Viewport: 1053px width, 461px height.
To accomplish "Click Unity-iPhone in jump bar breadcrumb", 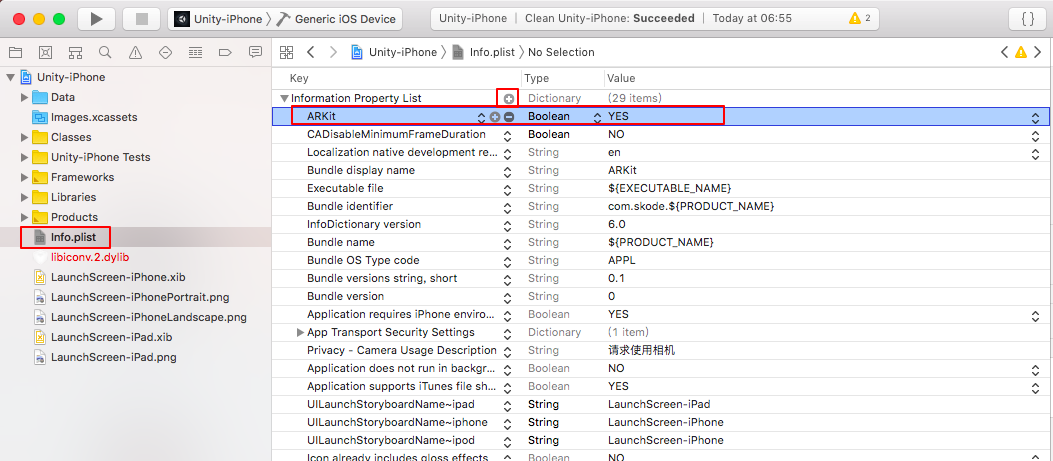I will (x=394, y=52).
